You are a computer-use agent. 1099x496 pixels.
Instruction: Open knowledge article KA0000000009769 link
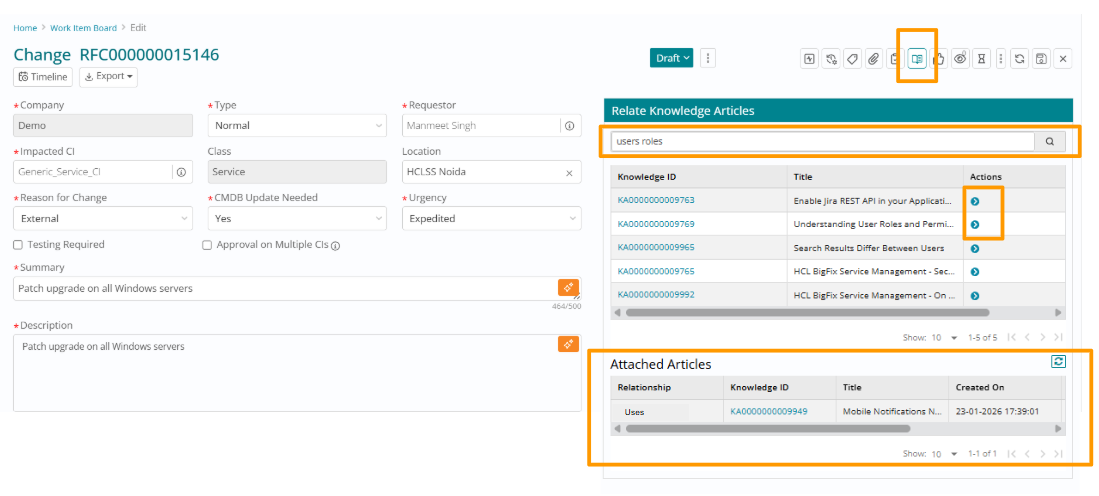tap(656, 224)
